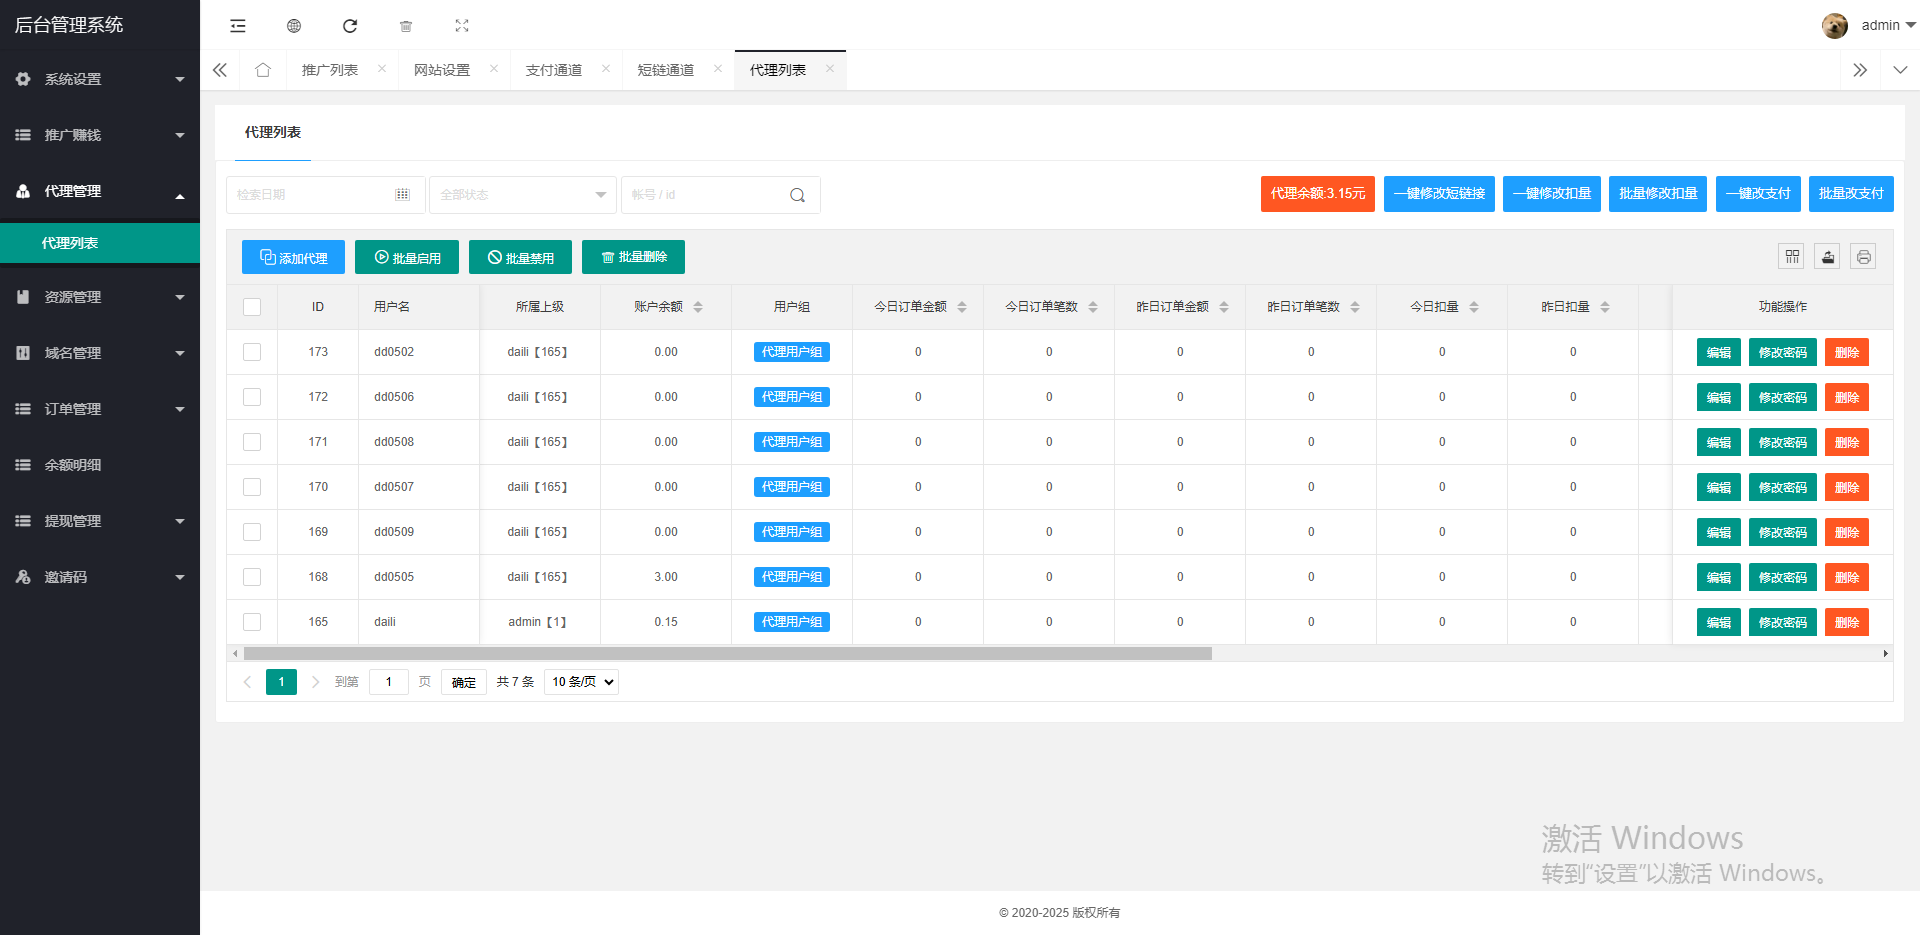Expand the 系统设置 sidebar menu
The width and height of the screenshot is (1920, 935).
100,79
